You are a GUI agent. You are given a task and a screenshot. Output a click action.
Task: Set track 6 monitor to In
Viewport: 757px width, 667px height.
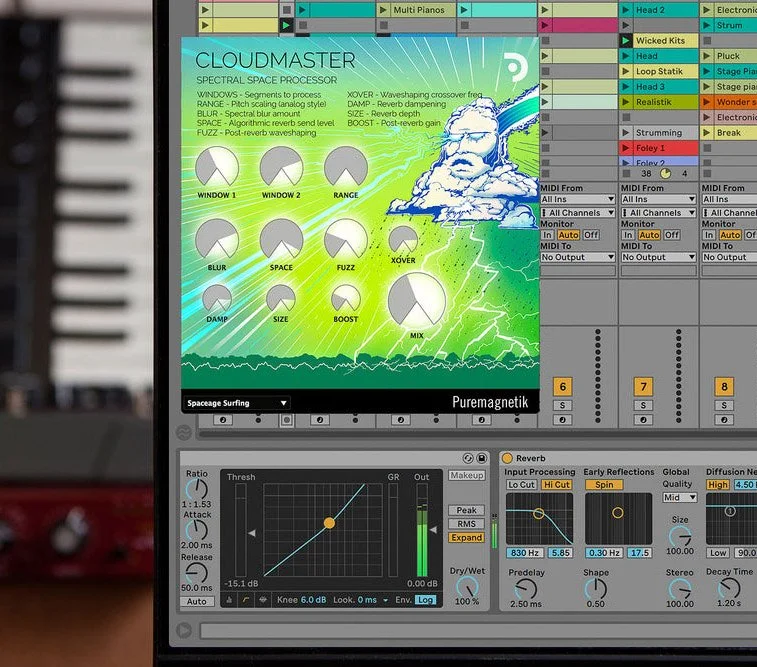click(547, 235)
